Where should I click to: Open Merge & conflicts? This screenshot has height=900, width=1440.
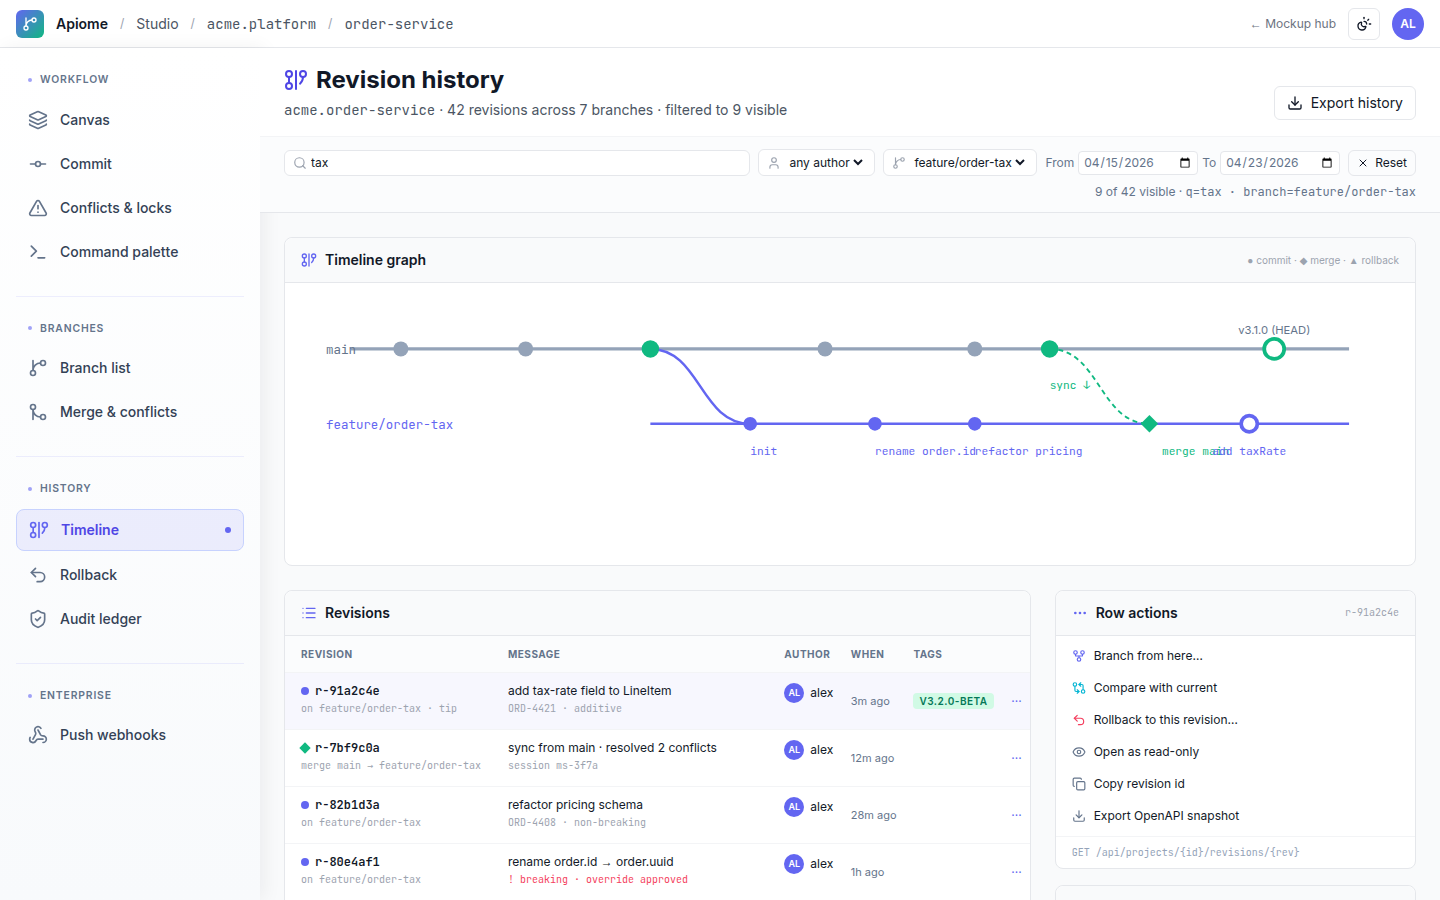[x=130, y=412]
